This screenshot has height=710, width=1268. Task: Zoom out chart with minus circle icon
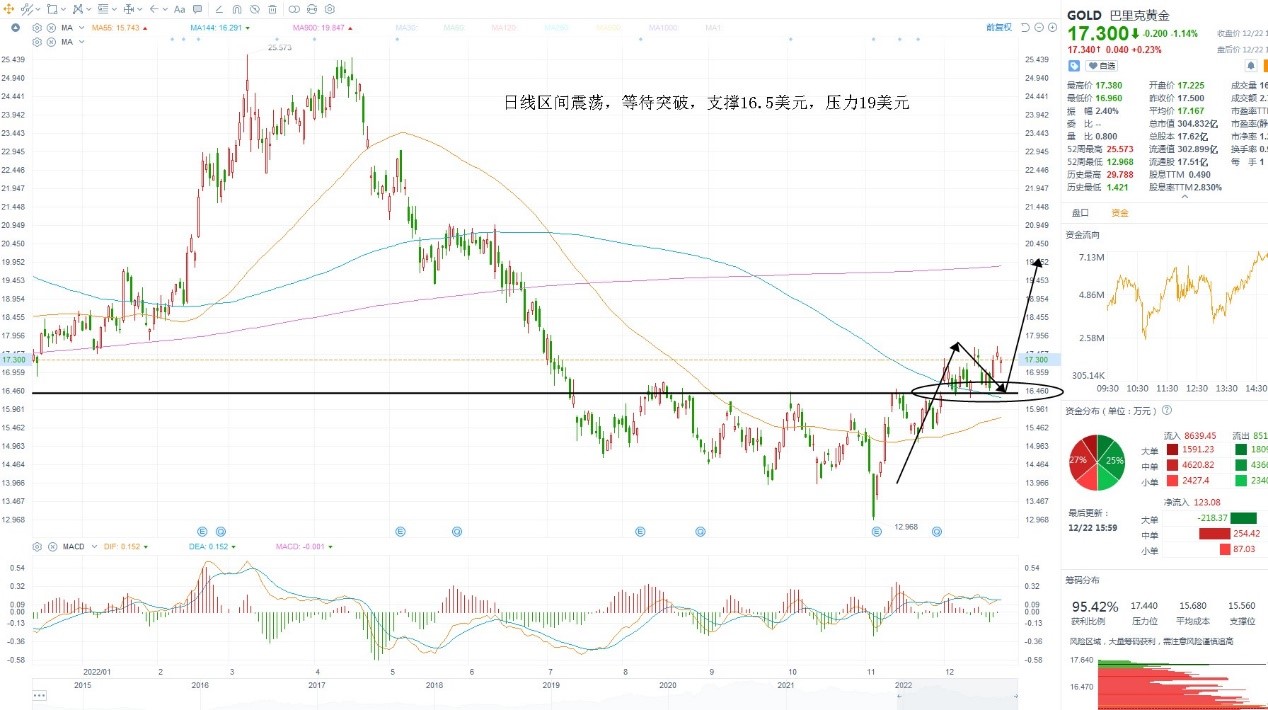point(1039,27)
